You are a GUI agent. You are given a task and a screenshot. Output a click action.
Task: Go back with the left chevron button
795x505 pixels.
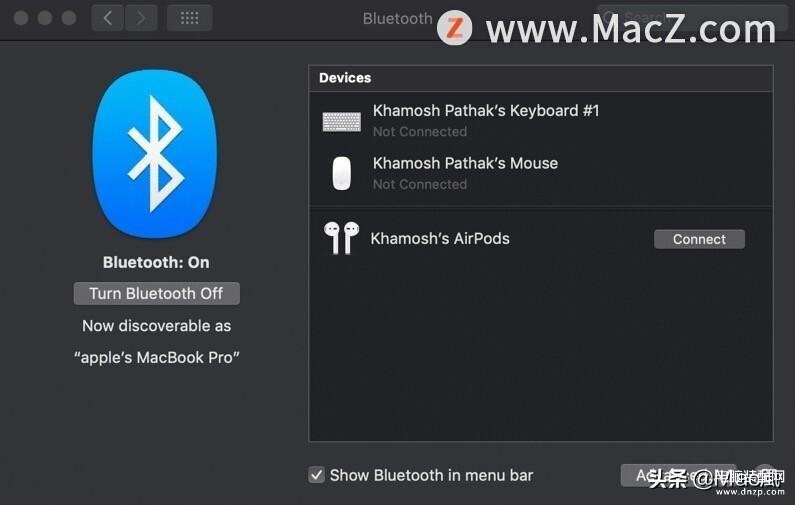point(107,18)
